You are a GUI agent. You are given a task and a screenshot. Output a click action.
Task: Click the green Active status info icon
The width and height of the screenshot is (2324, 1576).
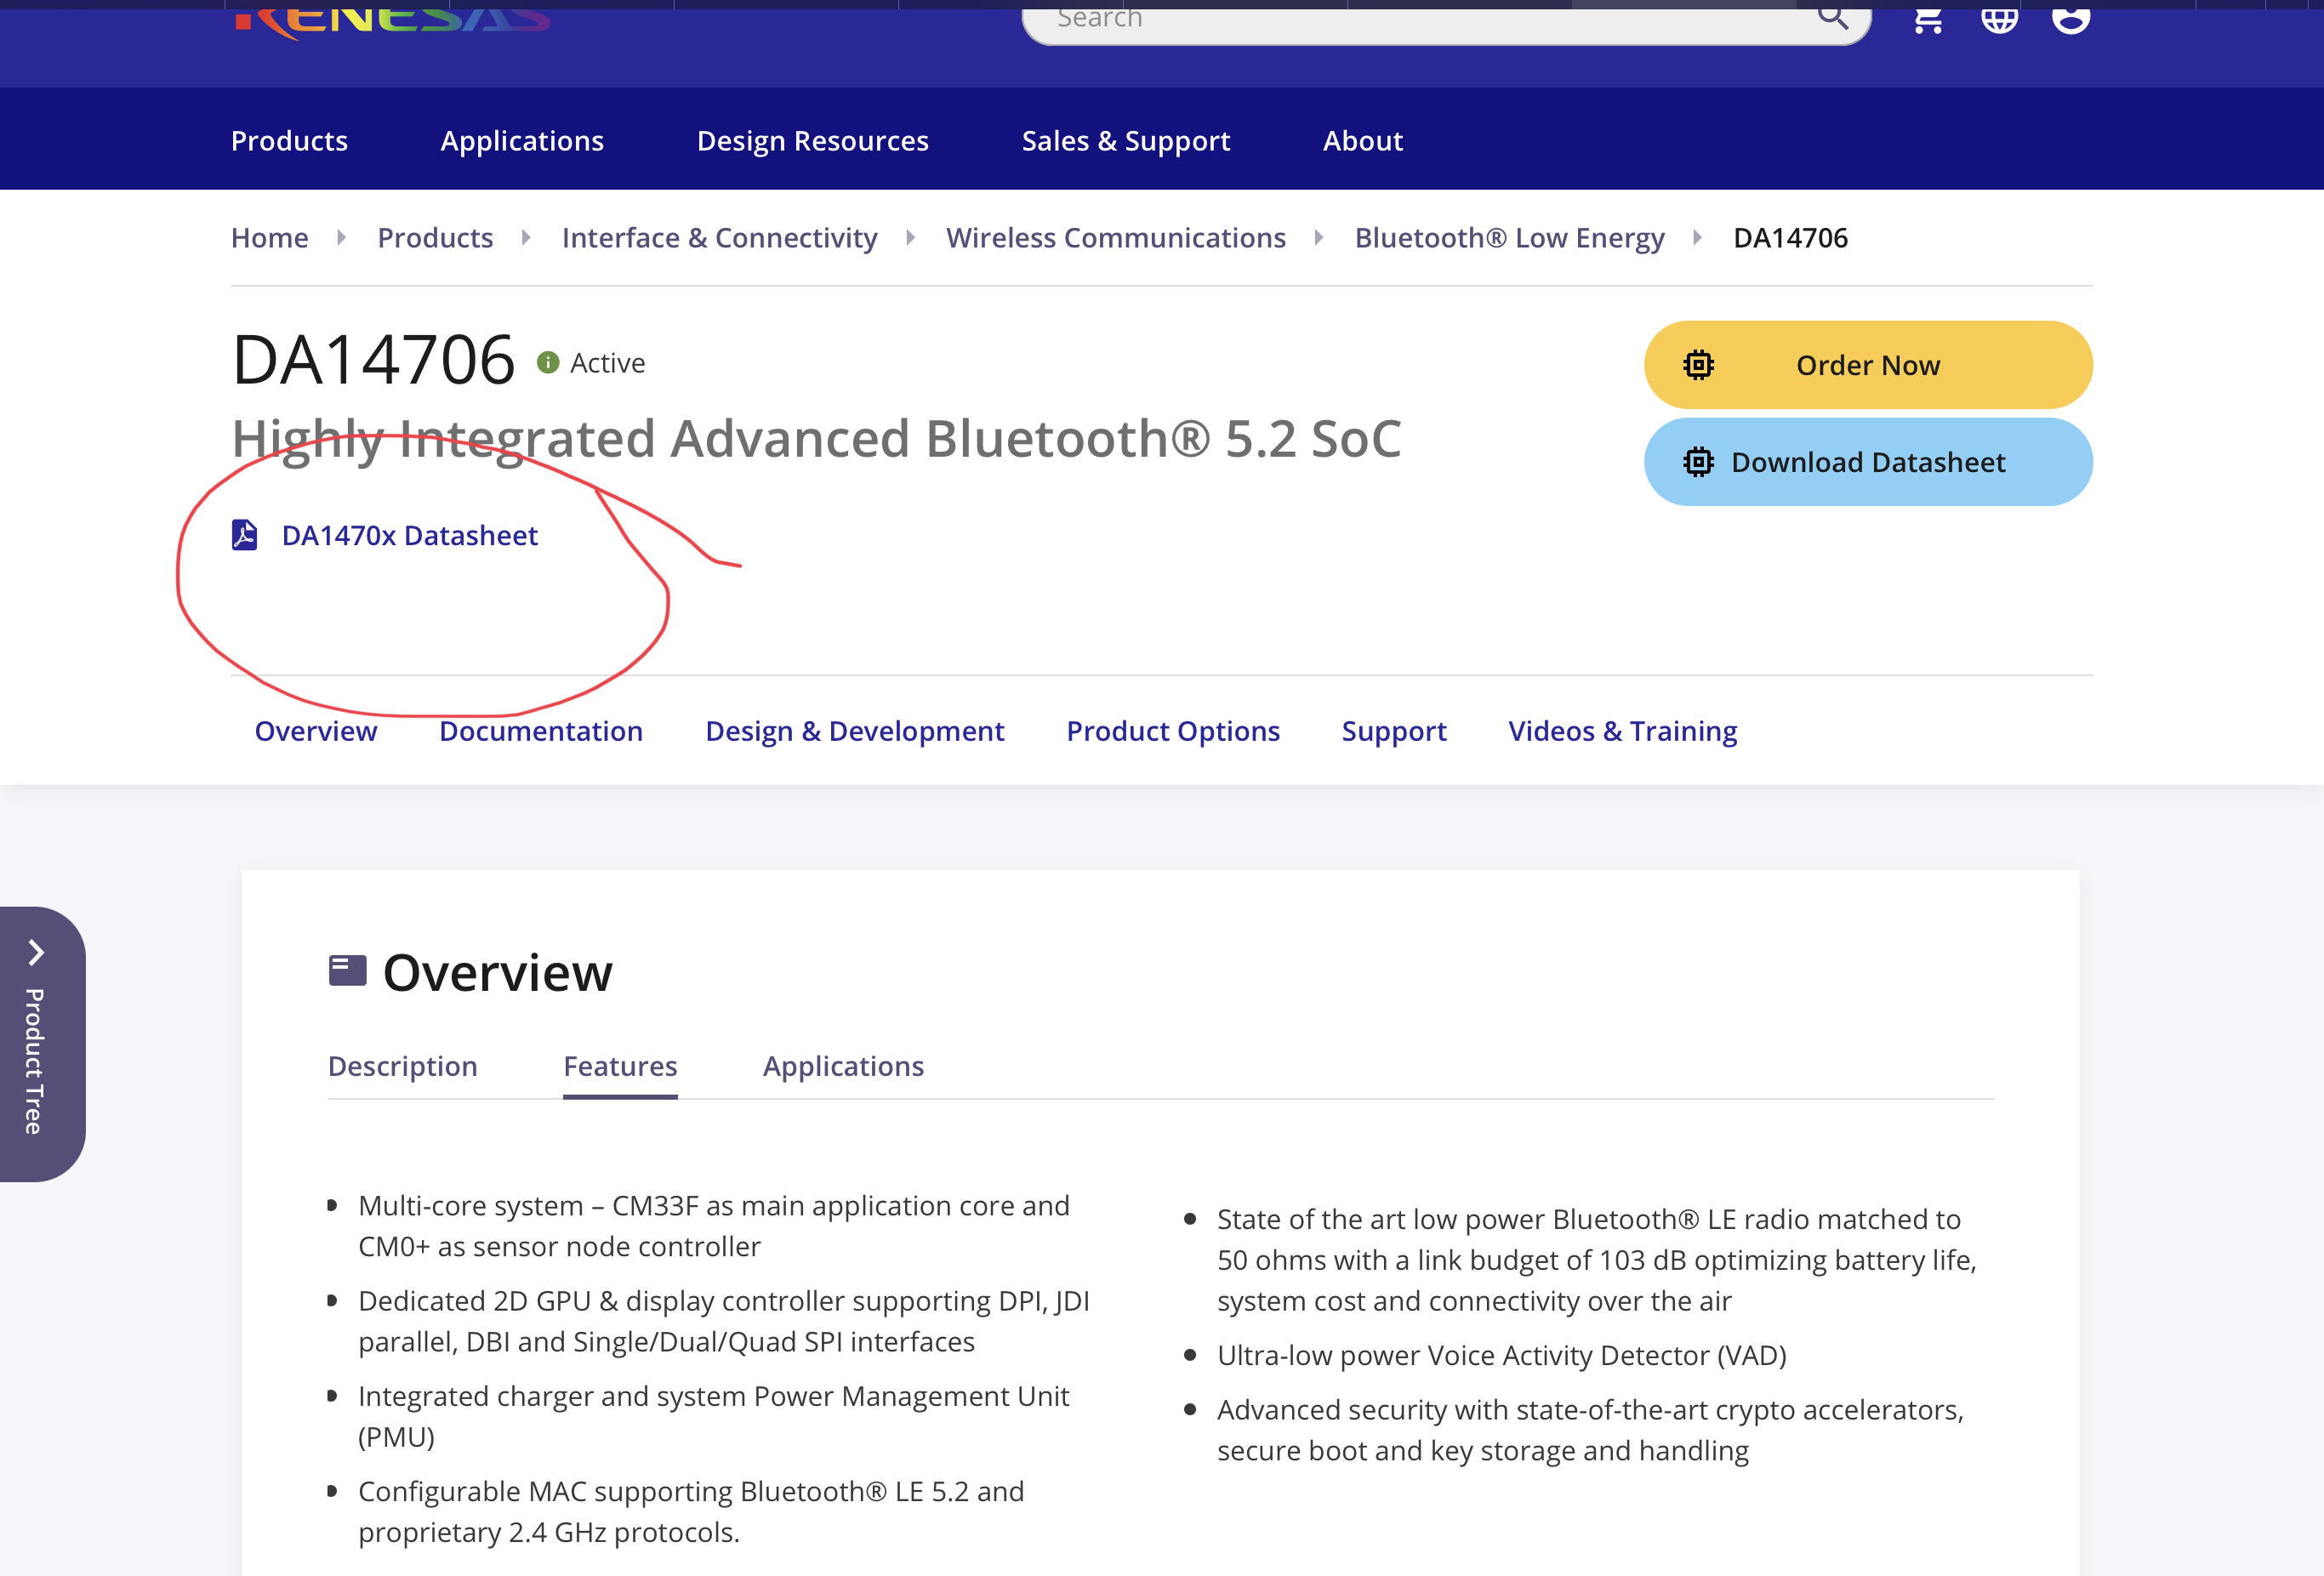coord(548,363)
